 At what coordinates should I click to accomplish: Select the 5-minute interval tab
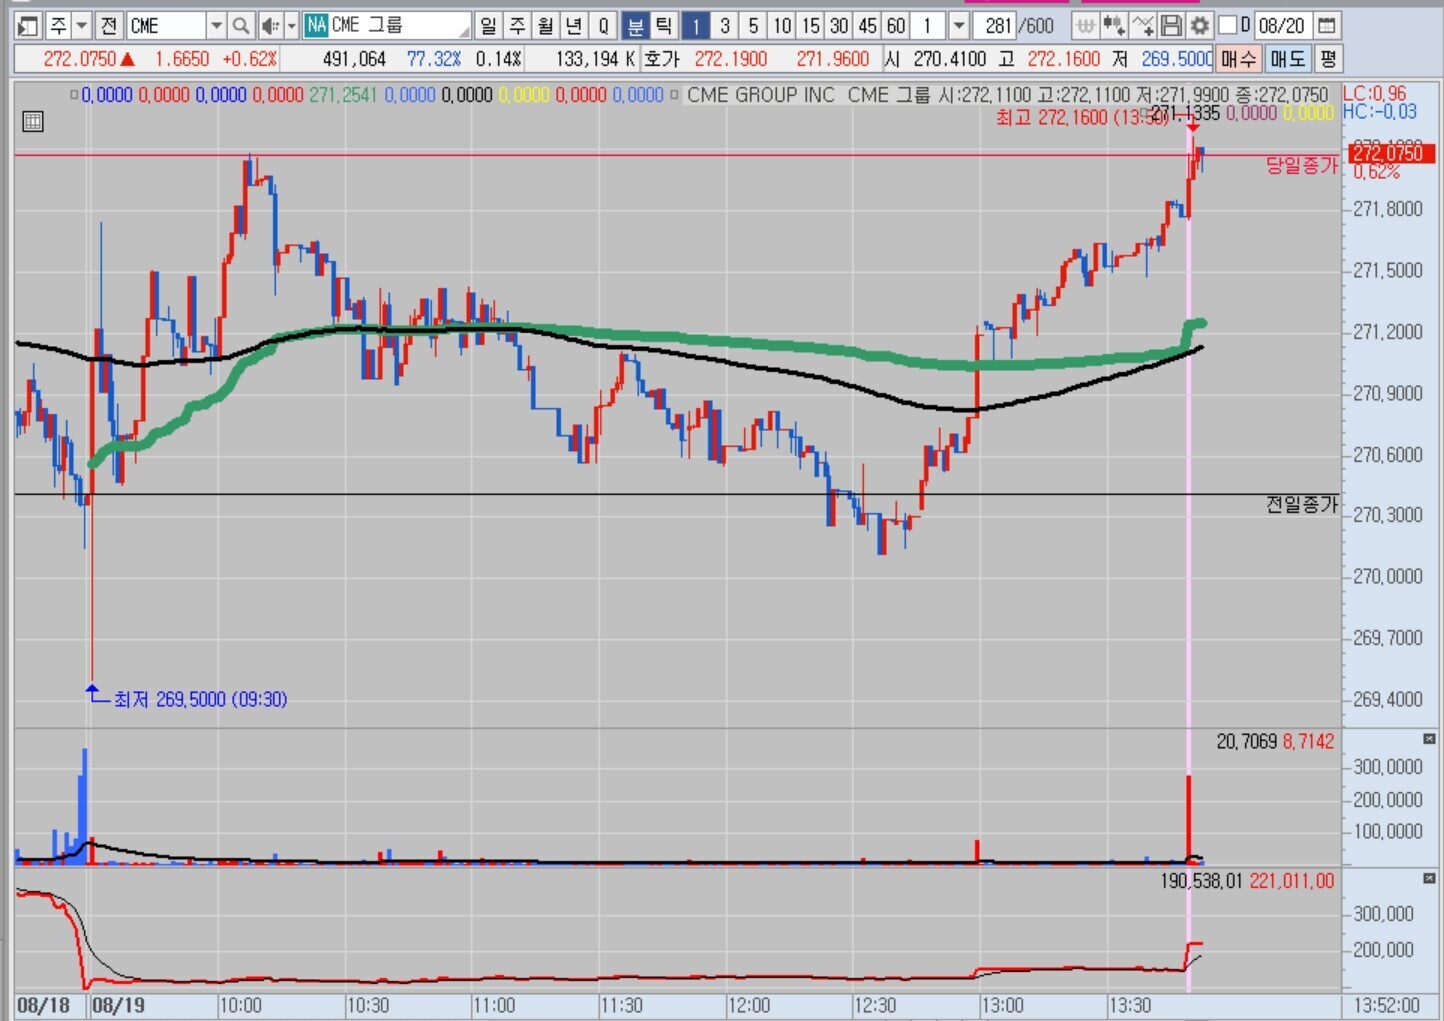753,26
